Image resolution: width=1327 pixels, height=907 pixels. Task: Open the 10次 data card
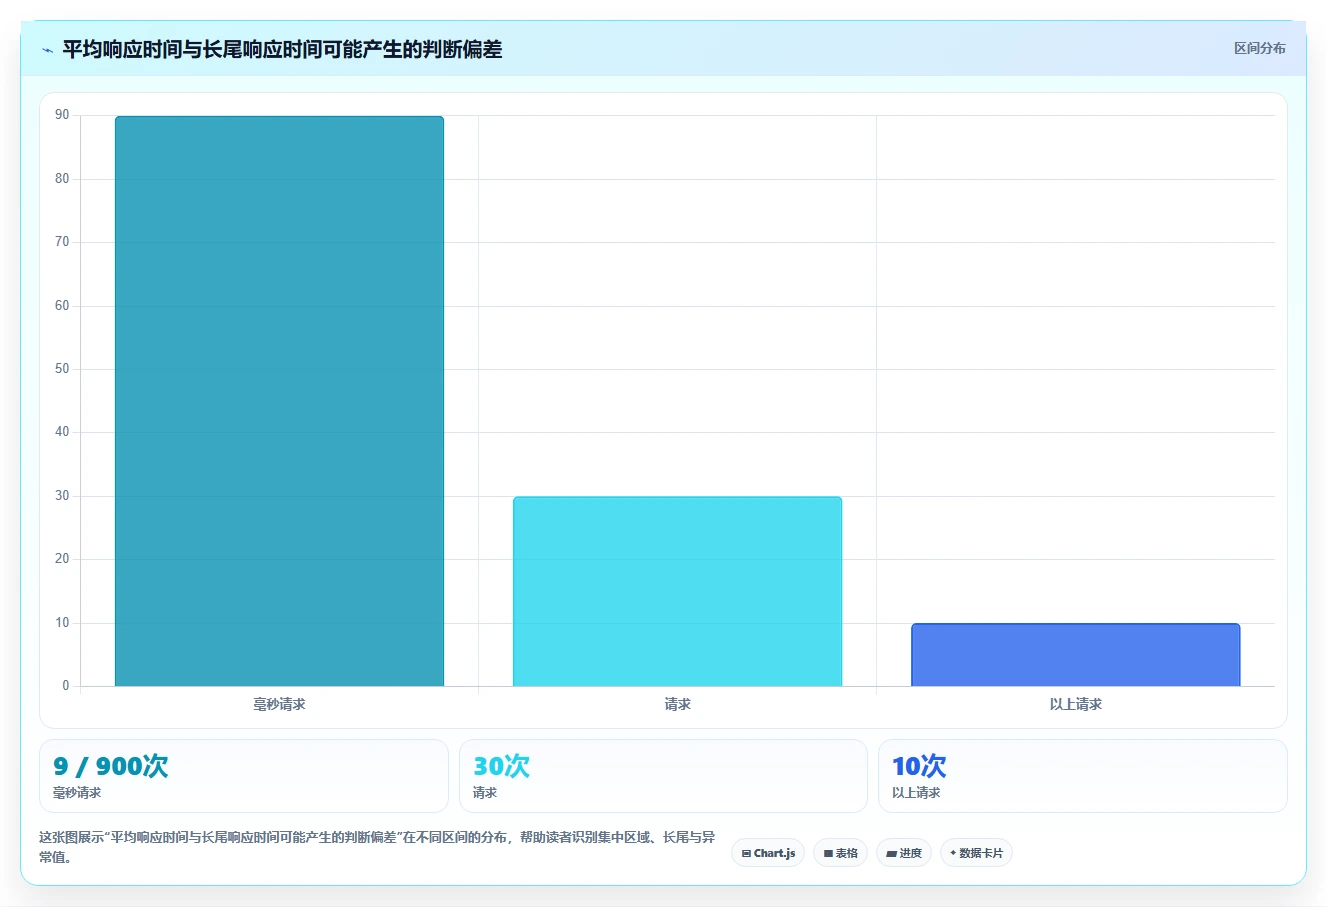1082,776
